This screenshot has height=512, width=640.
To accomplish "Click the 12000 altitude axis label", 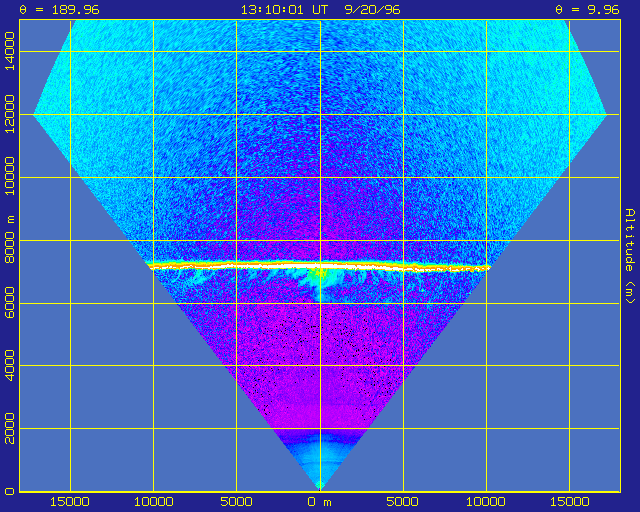I will click(x=9, y=114).
